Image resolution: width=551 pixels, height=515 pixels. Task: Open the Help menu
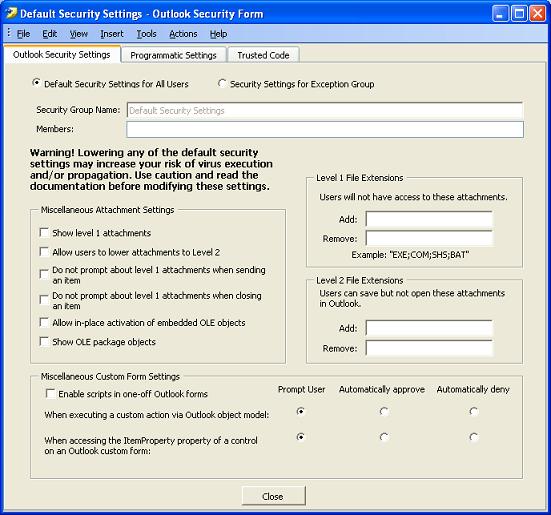coord(218,34)
